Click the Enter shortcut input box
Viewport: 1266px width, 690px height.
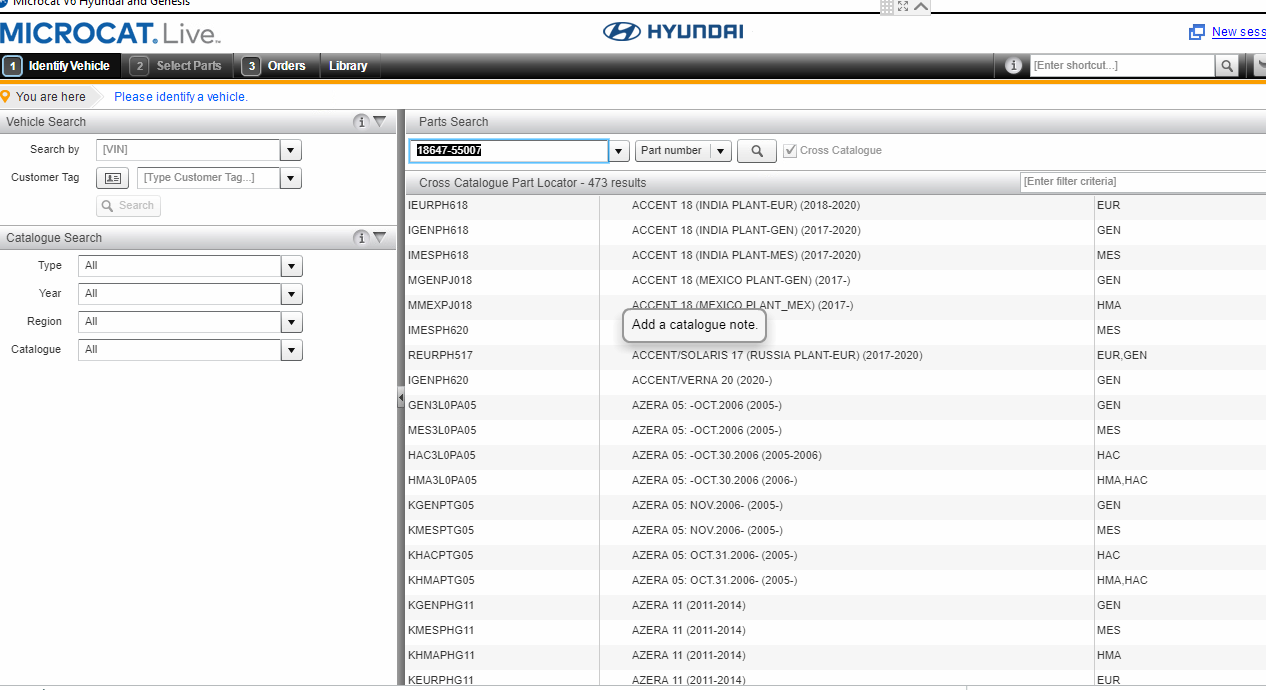(x=1122, y=66)
